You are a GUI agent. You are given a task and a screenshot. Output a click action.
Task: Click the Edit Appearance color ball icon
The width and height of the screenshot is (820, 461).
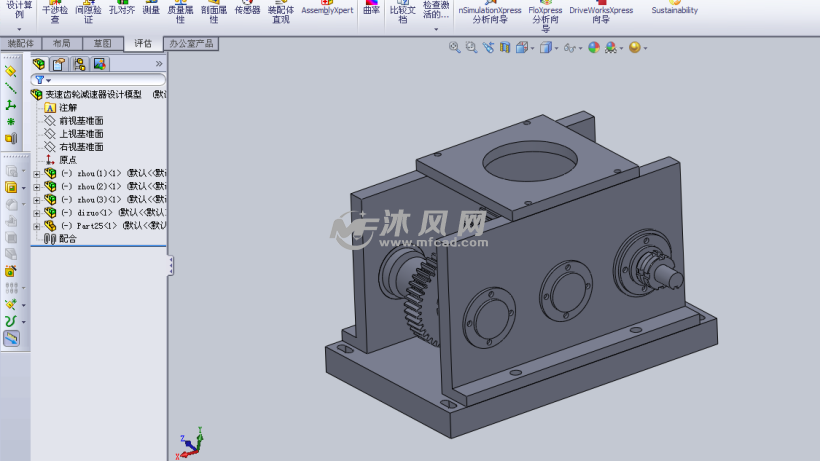(594, 47)
